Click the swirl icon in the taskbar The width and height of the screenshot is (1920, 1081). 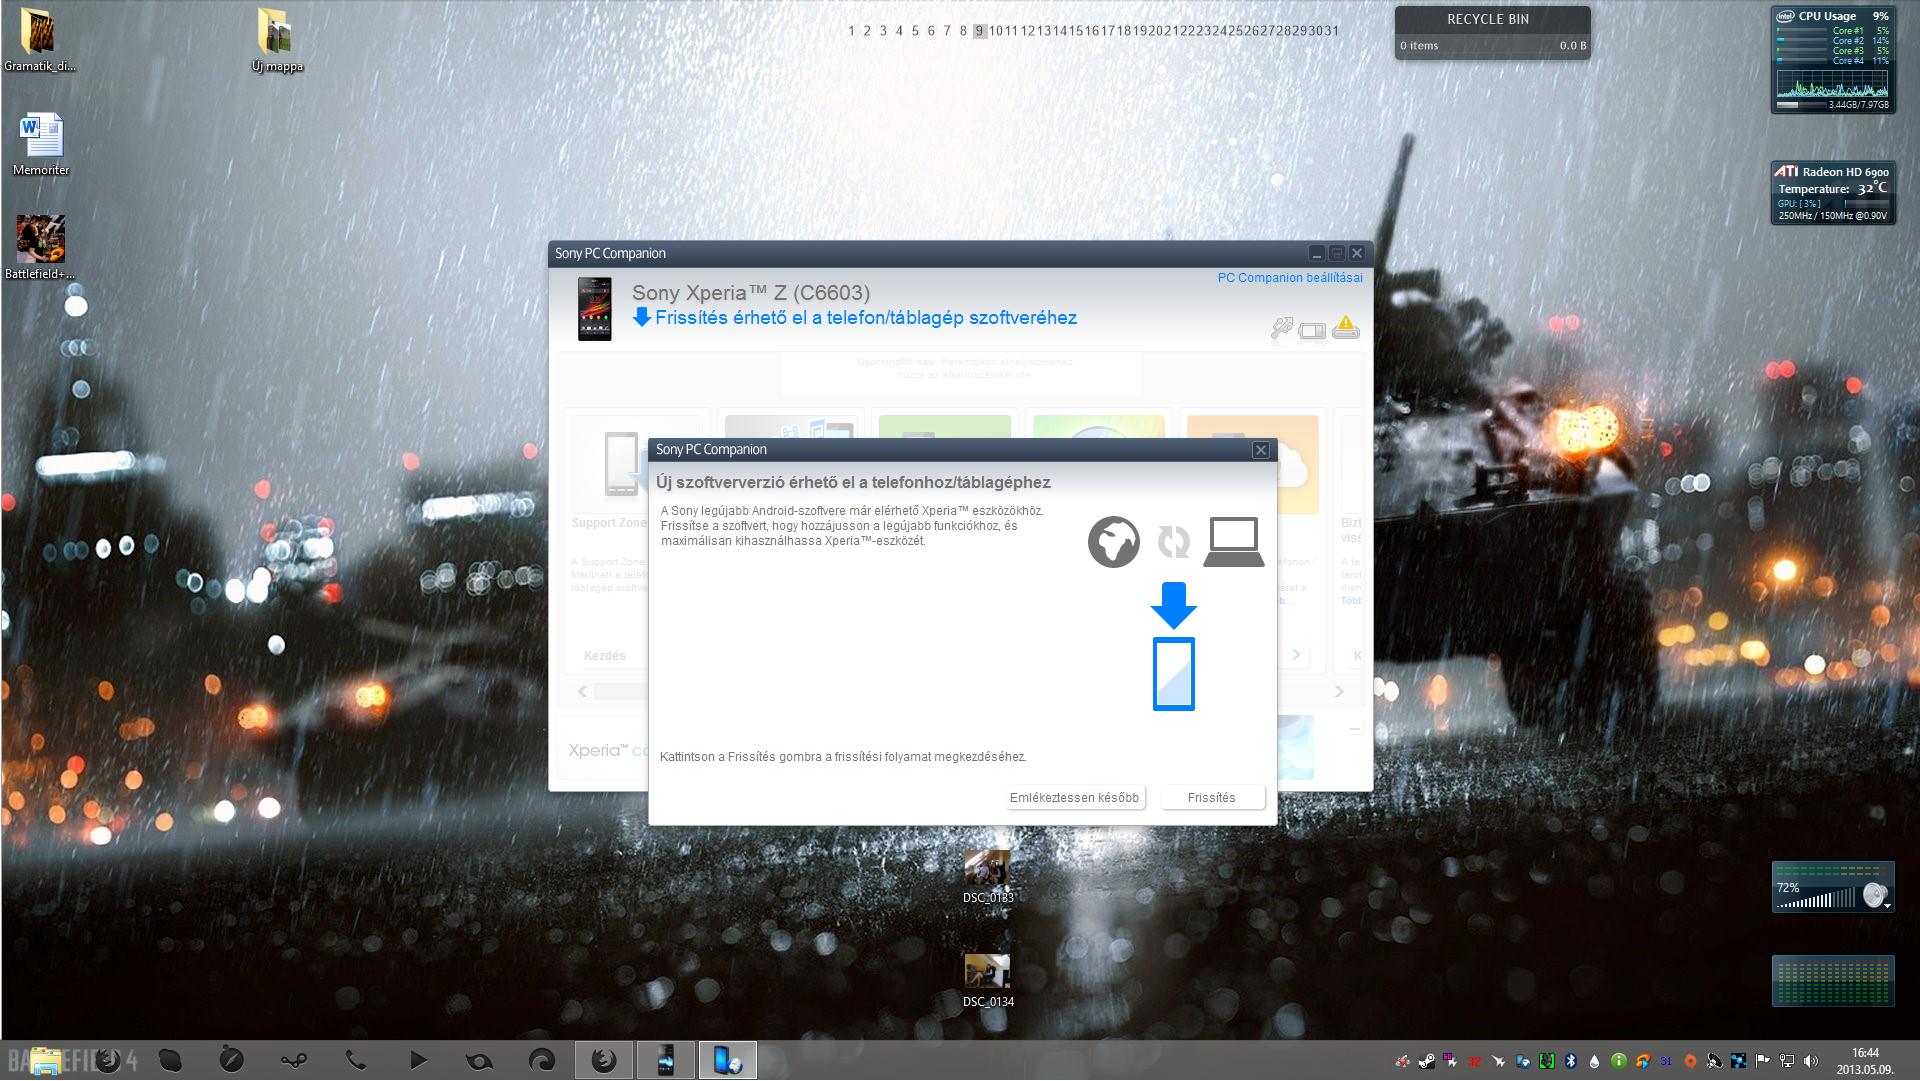pyautogui.click(x=541, y=1060)
